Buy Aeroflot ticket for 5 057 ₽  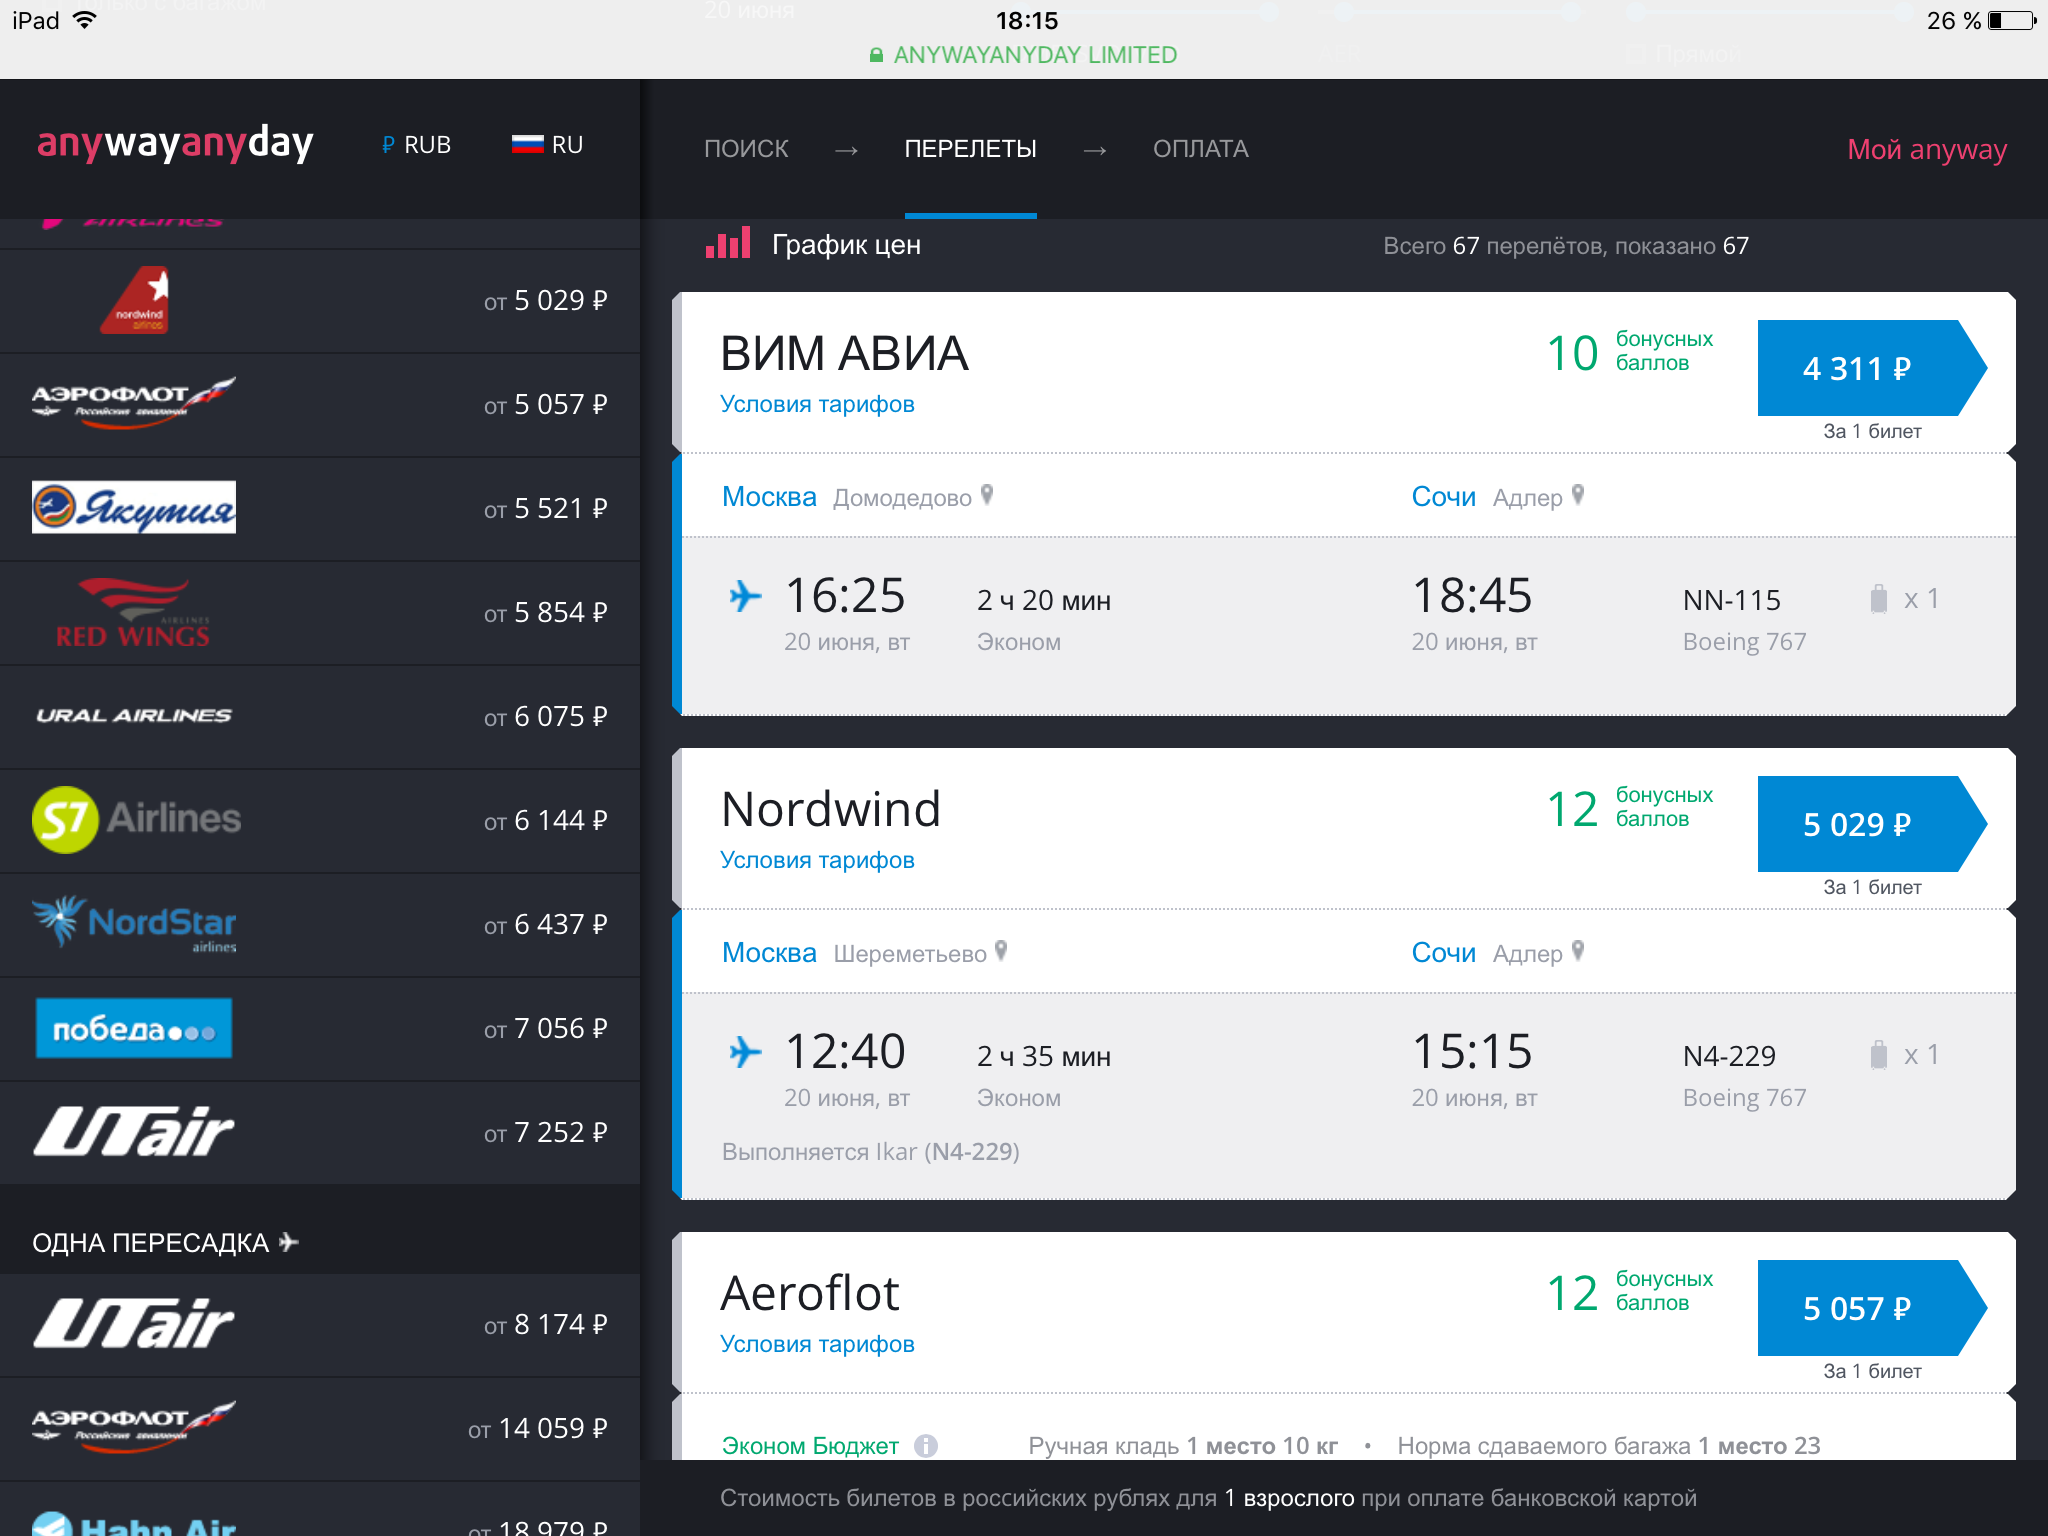pyautogui.click(x=1871, y=1308)
